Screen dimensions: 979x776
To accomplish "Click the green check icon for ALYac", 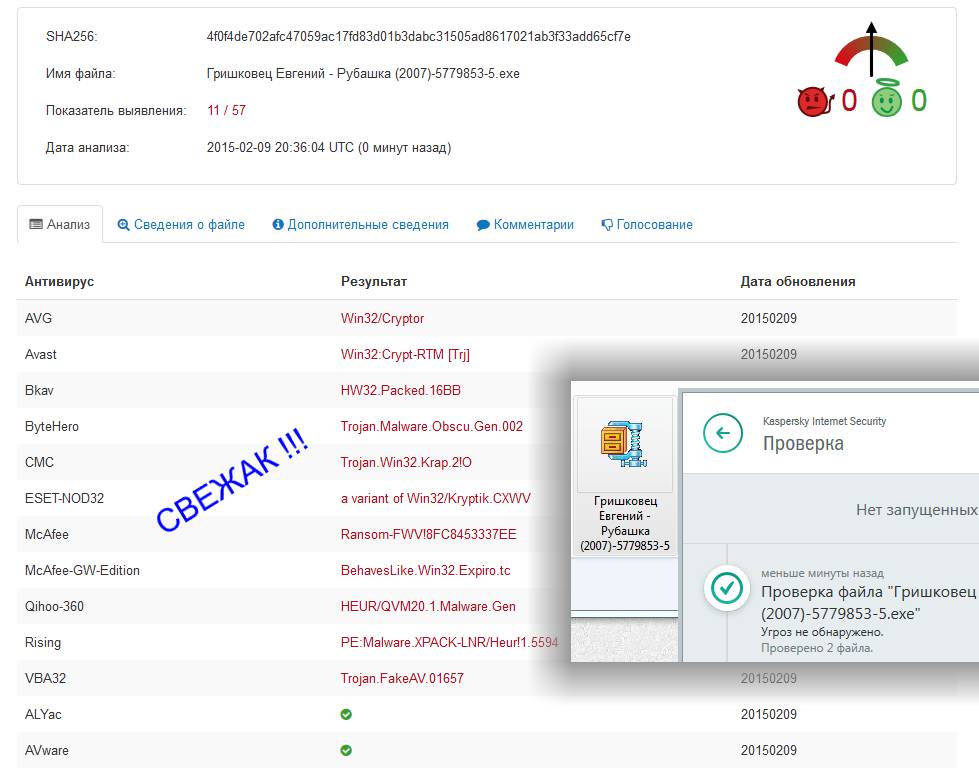I will [x=346, y=714].
